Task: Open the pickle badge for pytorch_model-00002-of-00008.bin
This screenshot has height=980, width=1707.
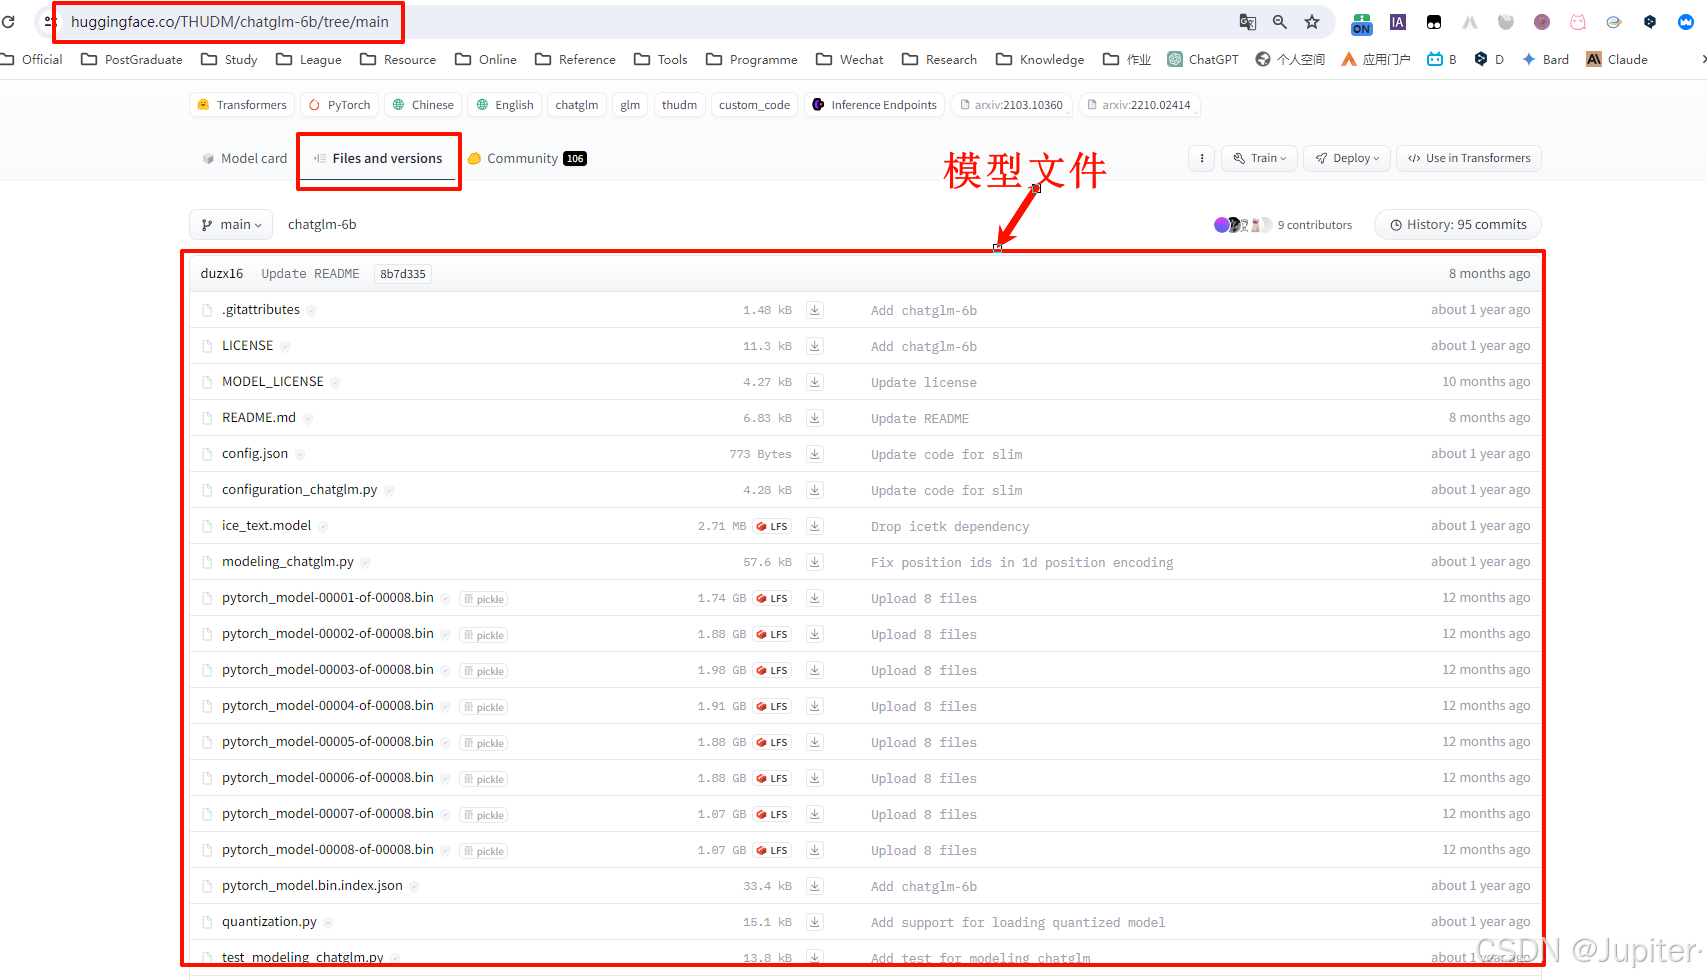Action: [484, 635]
